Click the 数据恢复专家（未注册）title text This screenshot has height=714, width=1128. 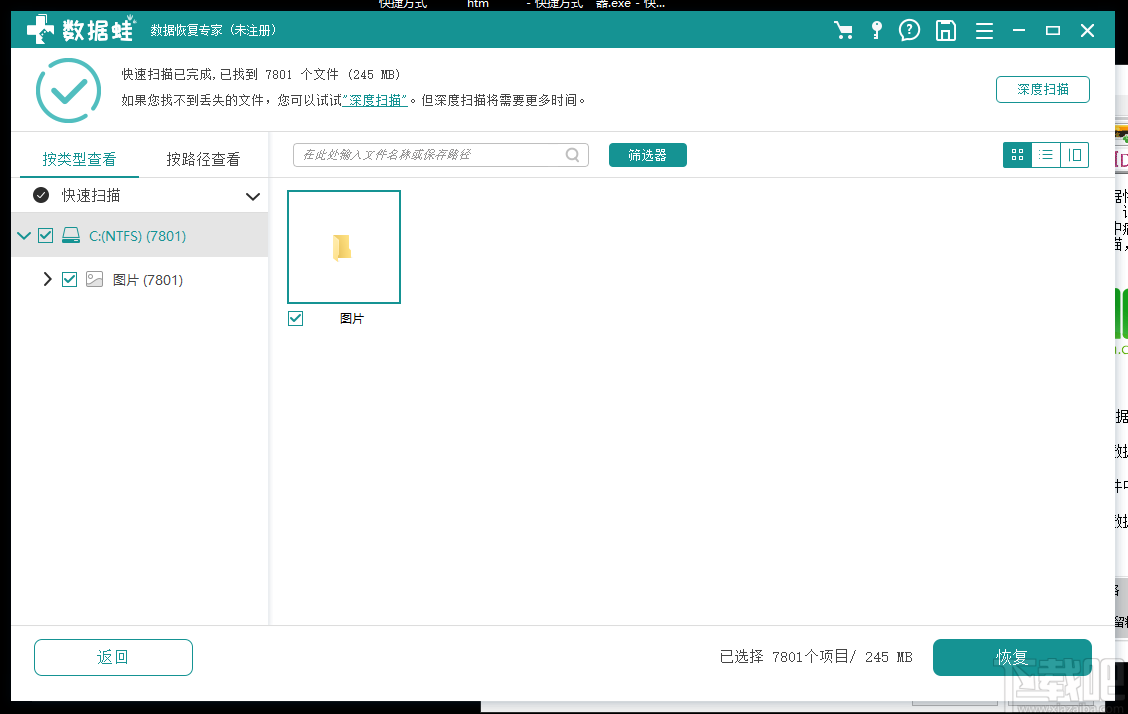[214, 30]
